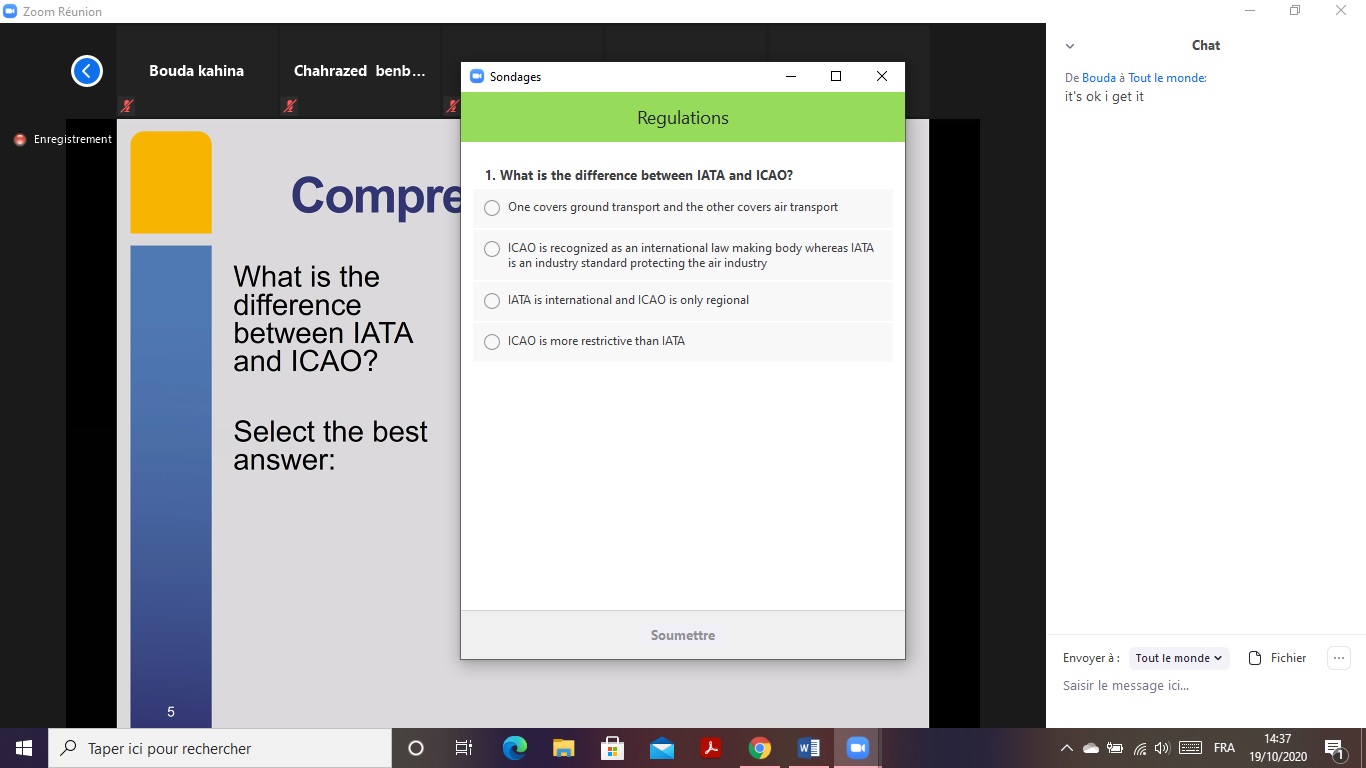Launch Microsoft Edge from taskbar
Screen dimensions: 1366x768
click(514, 748)
